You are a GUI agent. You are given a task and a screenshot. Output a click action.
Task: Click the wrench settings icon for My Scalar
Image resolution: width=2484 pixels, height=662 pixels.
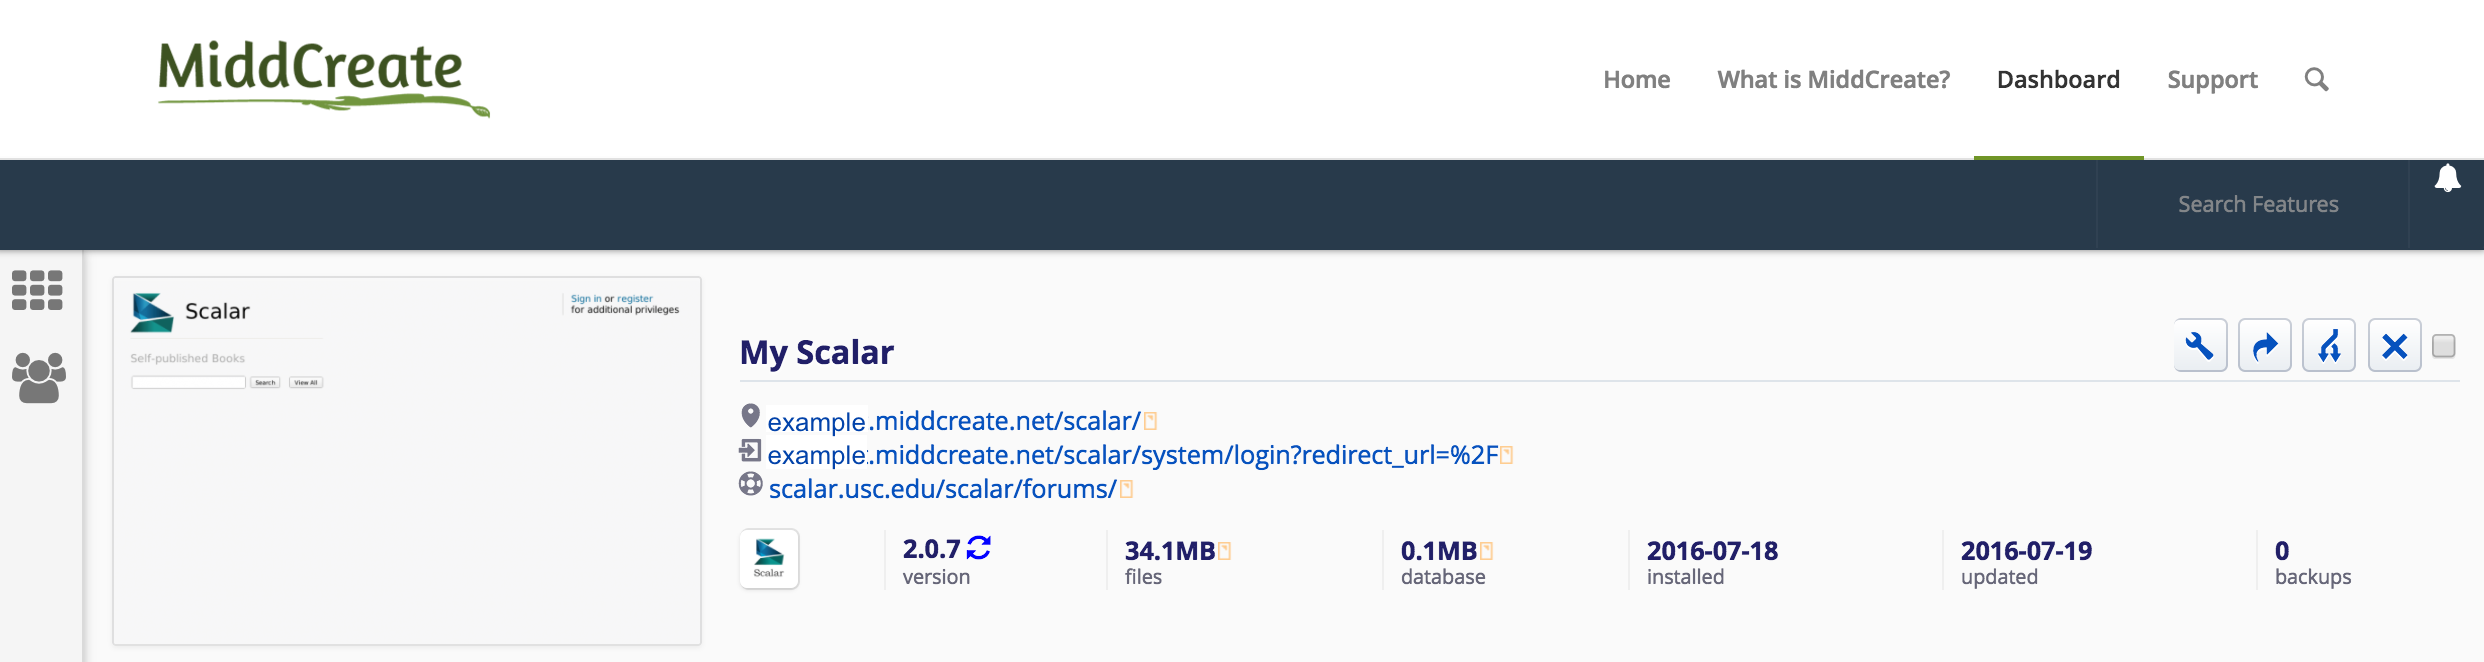click(x=2200, y=346)
